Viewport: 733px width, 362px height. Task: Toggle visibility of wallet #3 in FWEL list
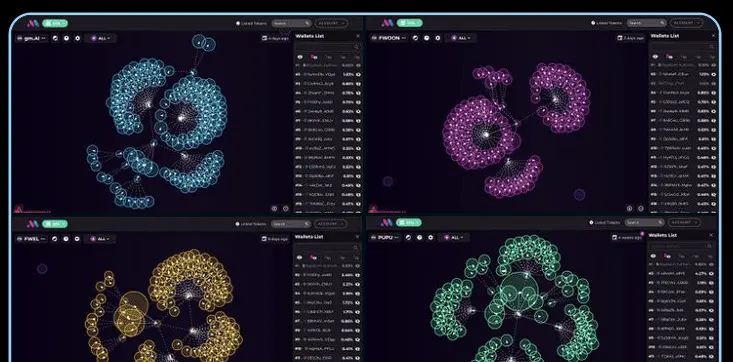click(x=358, y=284)
